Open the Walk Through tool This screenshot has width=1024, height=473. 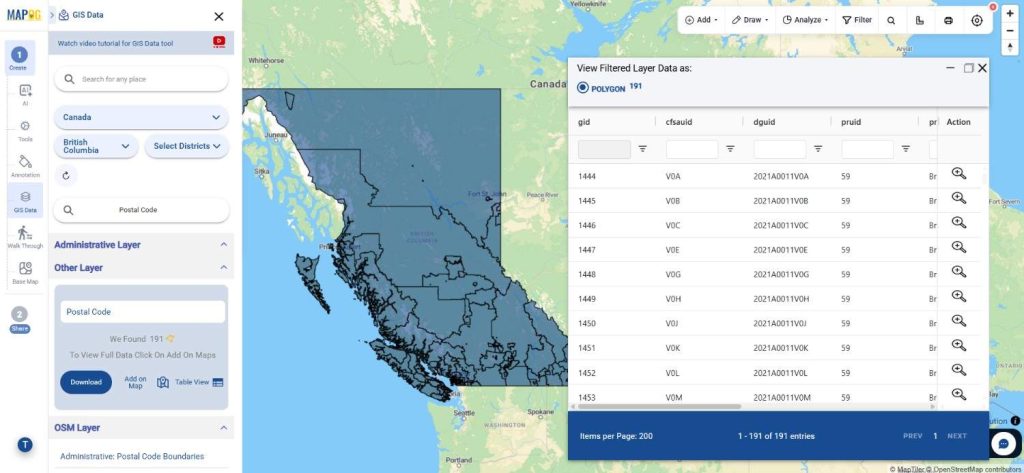coord(25,237)
